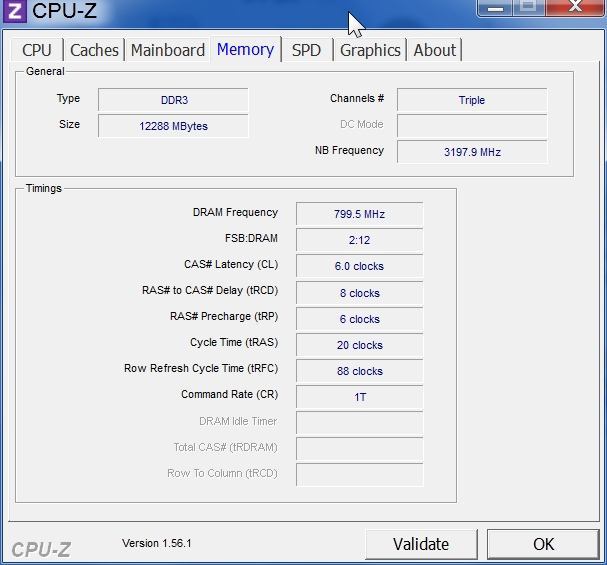Click the 'Channels #' label
This screenshot has width=607, height=565.
(x=357, y=98)
